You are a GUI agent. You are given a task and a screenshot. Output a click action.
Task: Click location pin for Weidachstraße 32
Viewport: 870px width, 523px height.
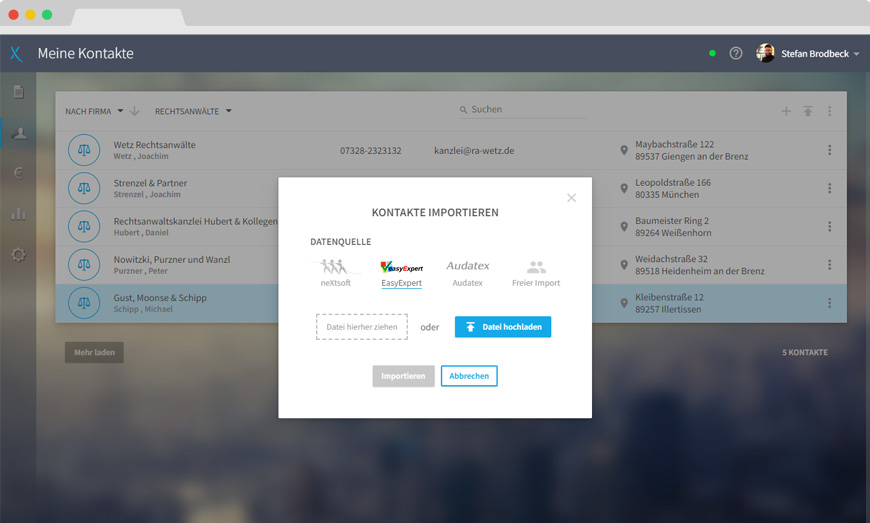coord(624,265)
